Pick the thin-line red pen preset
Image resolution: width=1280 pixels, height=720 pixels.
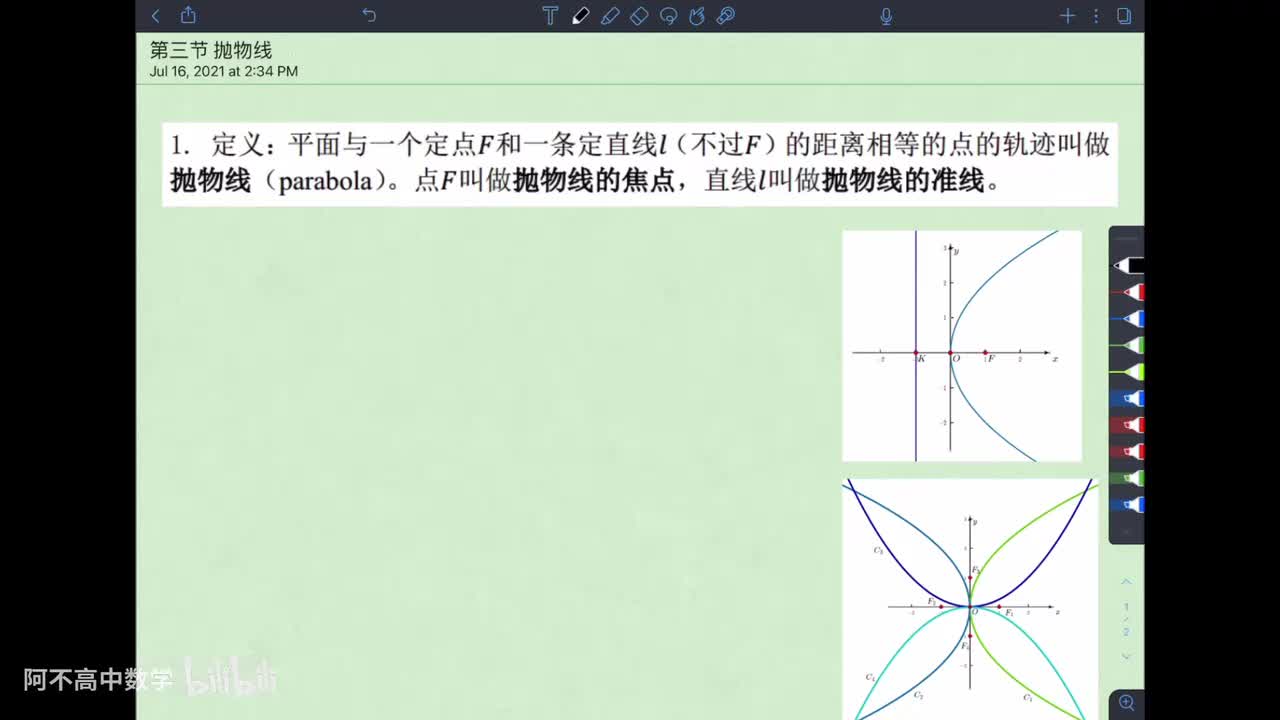point(1128,292)
